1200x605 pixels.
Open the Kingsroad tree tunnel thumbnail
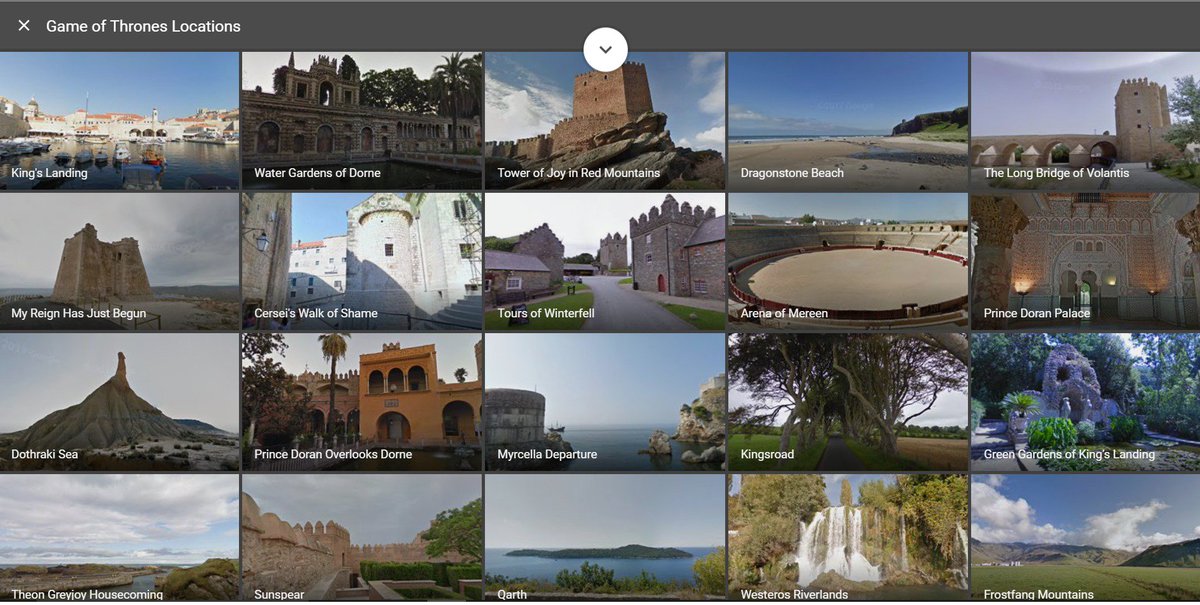[848, 402]
